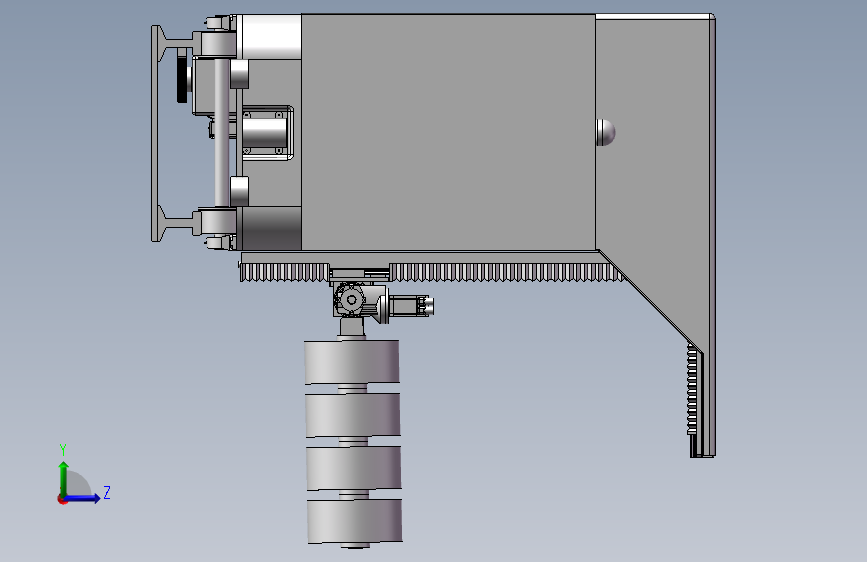Select the servo motor beside the gearbox
The height and width of the screenshot is (562, 867).
(412, 305)
